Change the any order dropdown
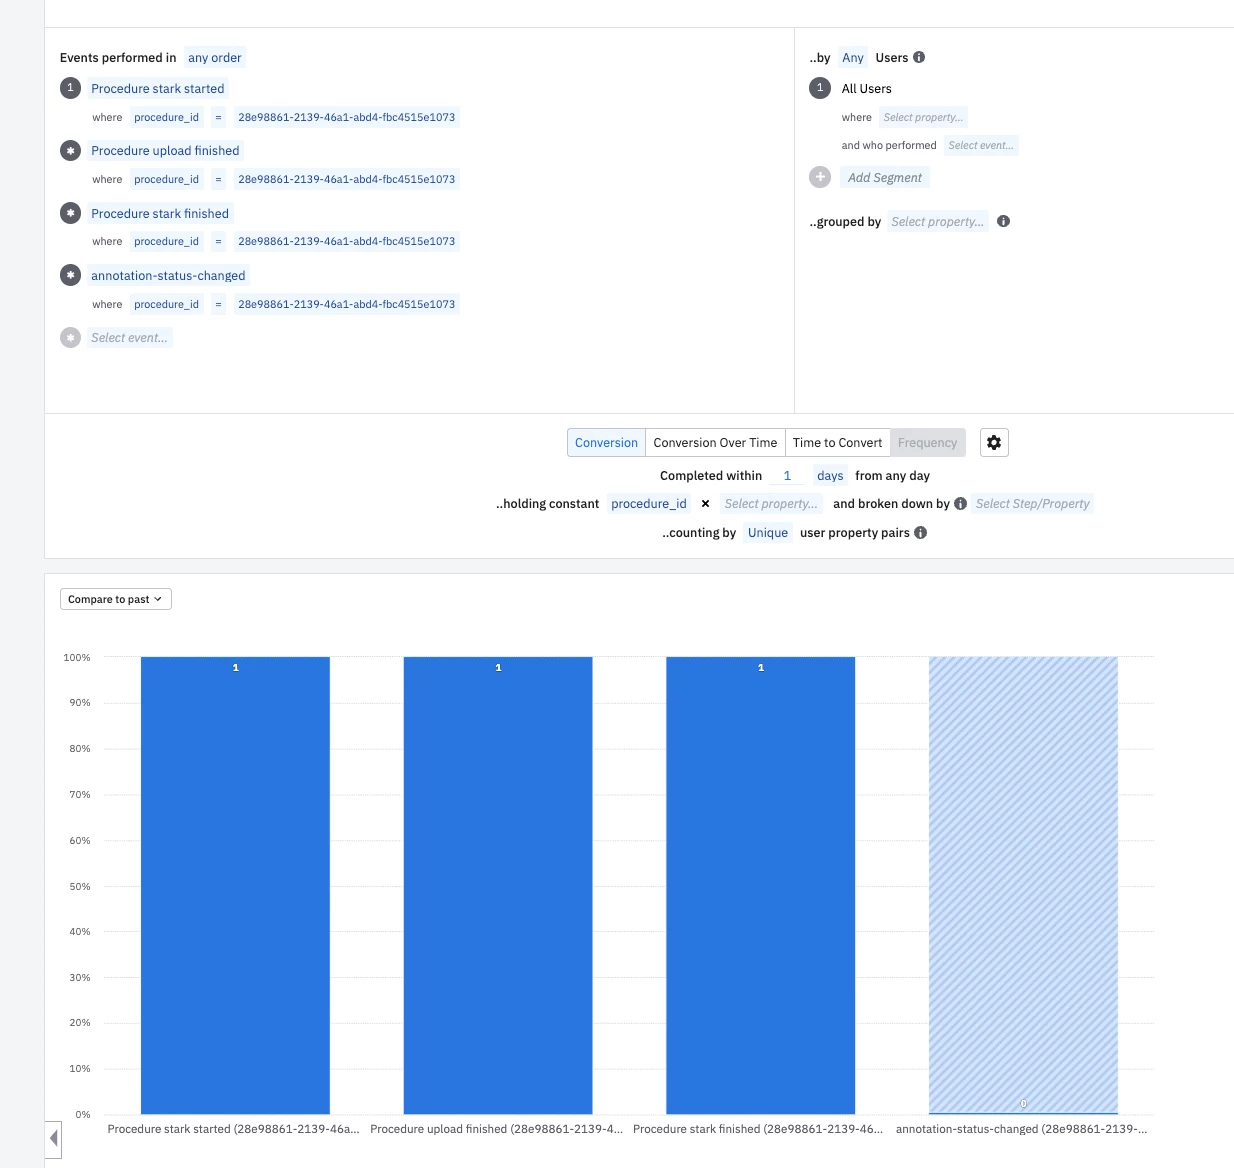Viewport: 1234px width, 1168px height. pos(214,58)
